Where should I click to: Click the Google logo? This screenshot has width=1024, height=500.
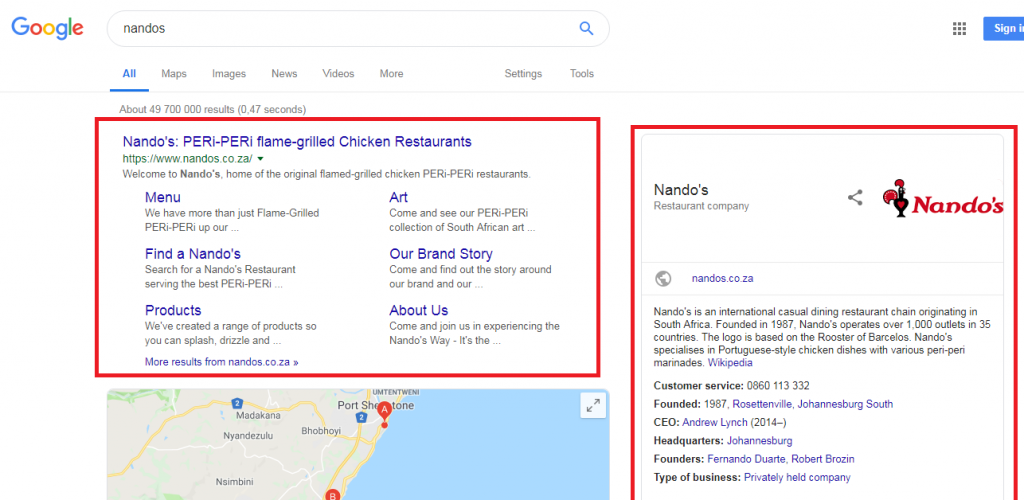48,28
